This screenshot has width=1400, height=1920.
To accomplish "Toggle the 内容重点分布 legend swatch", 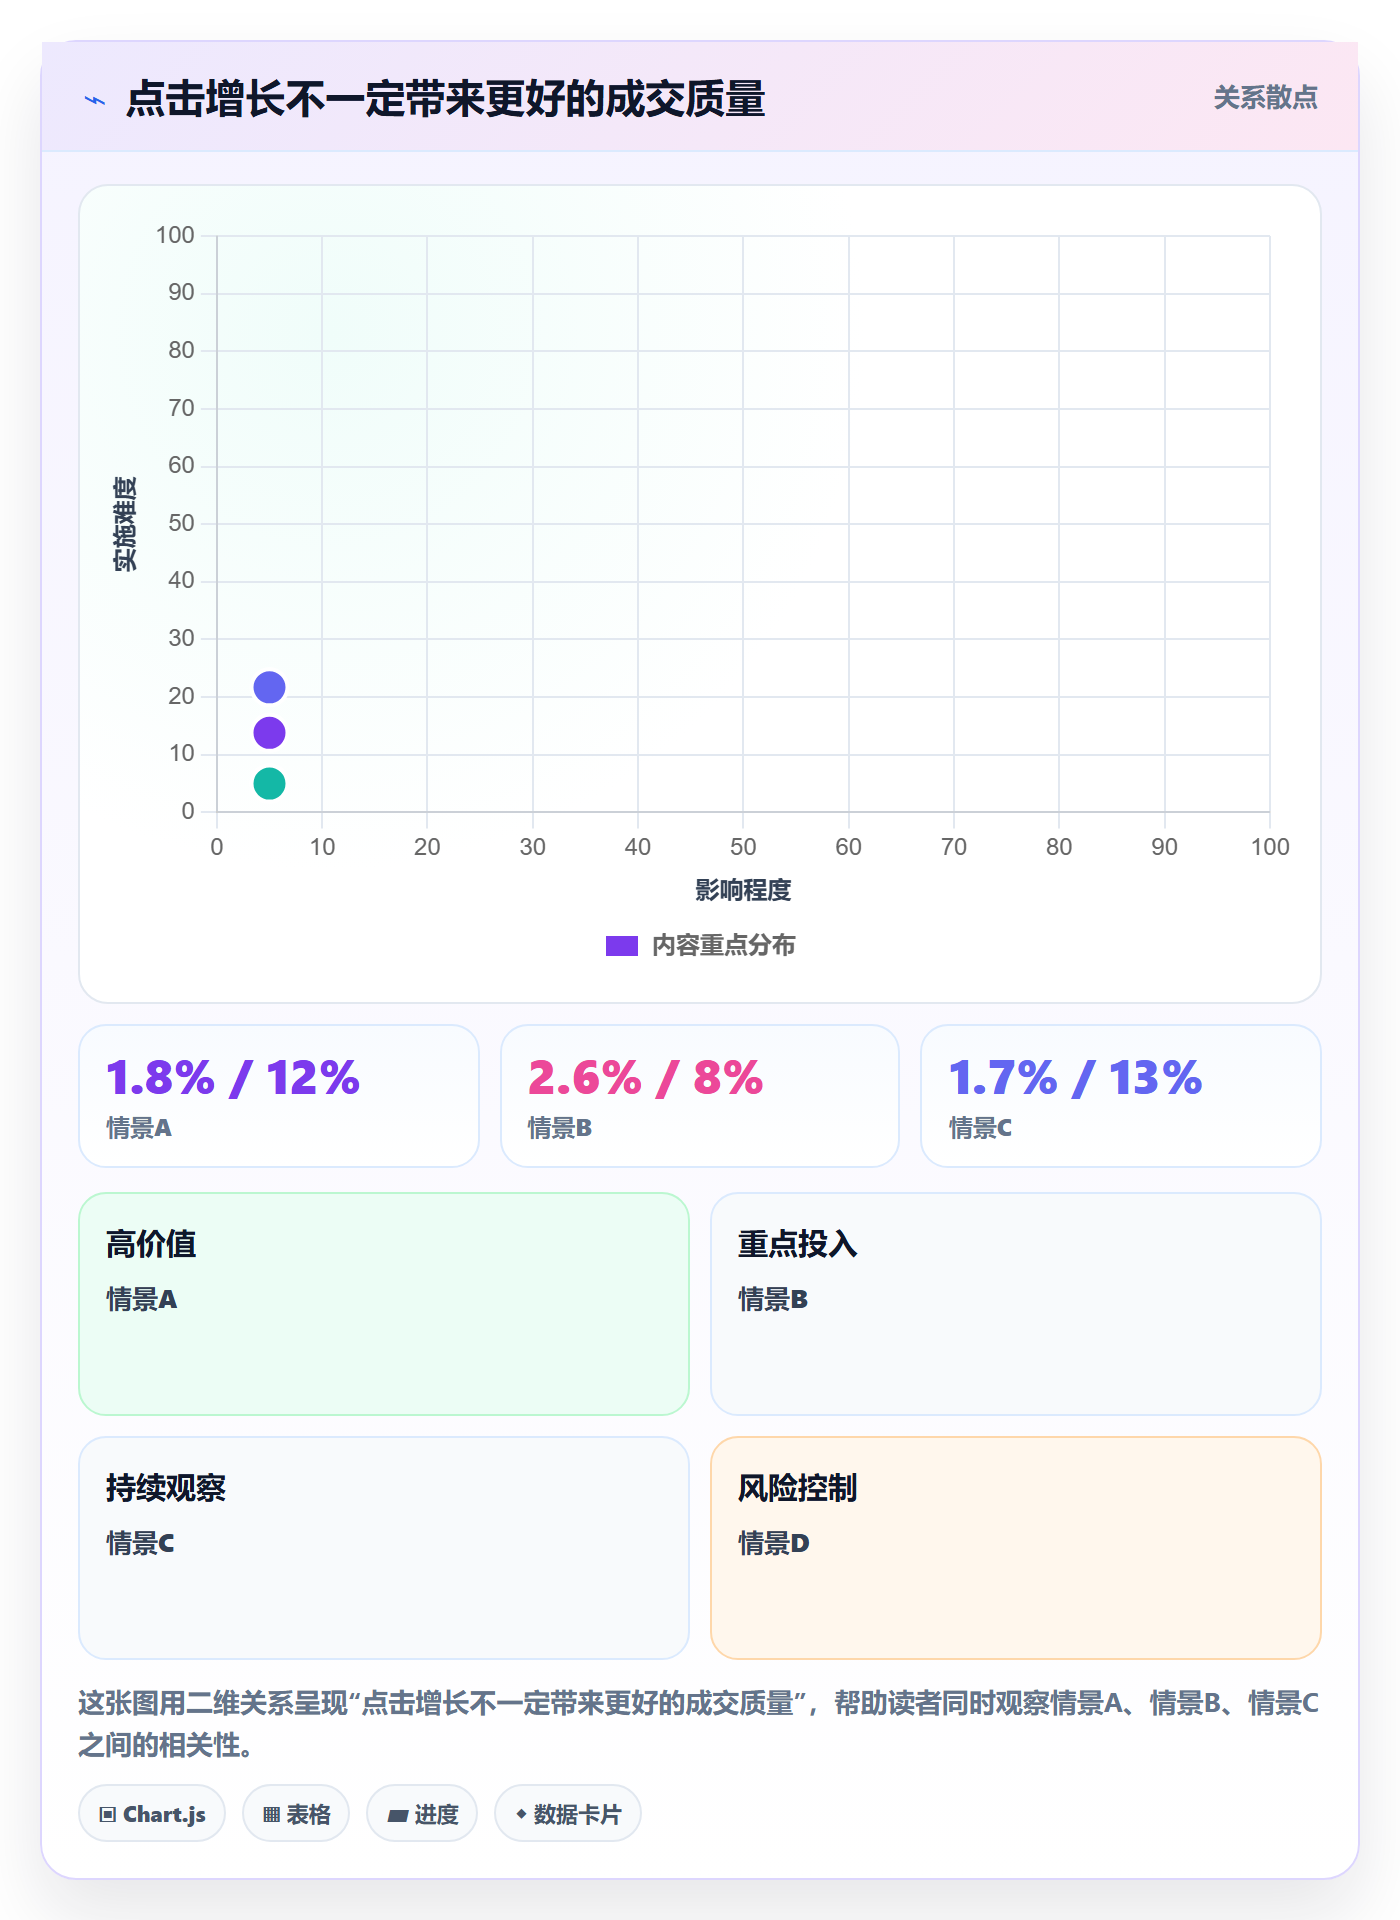I will coord(622,946).
